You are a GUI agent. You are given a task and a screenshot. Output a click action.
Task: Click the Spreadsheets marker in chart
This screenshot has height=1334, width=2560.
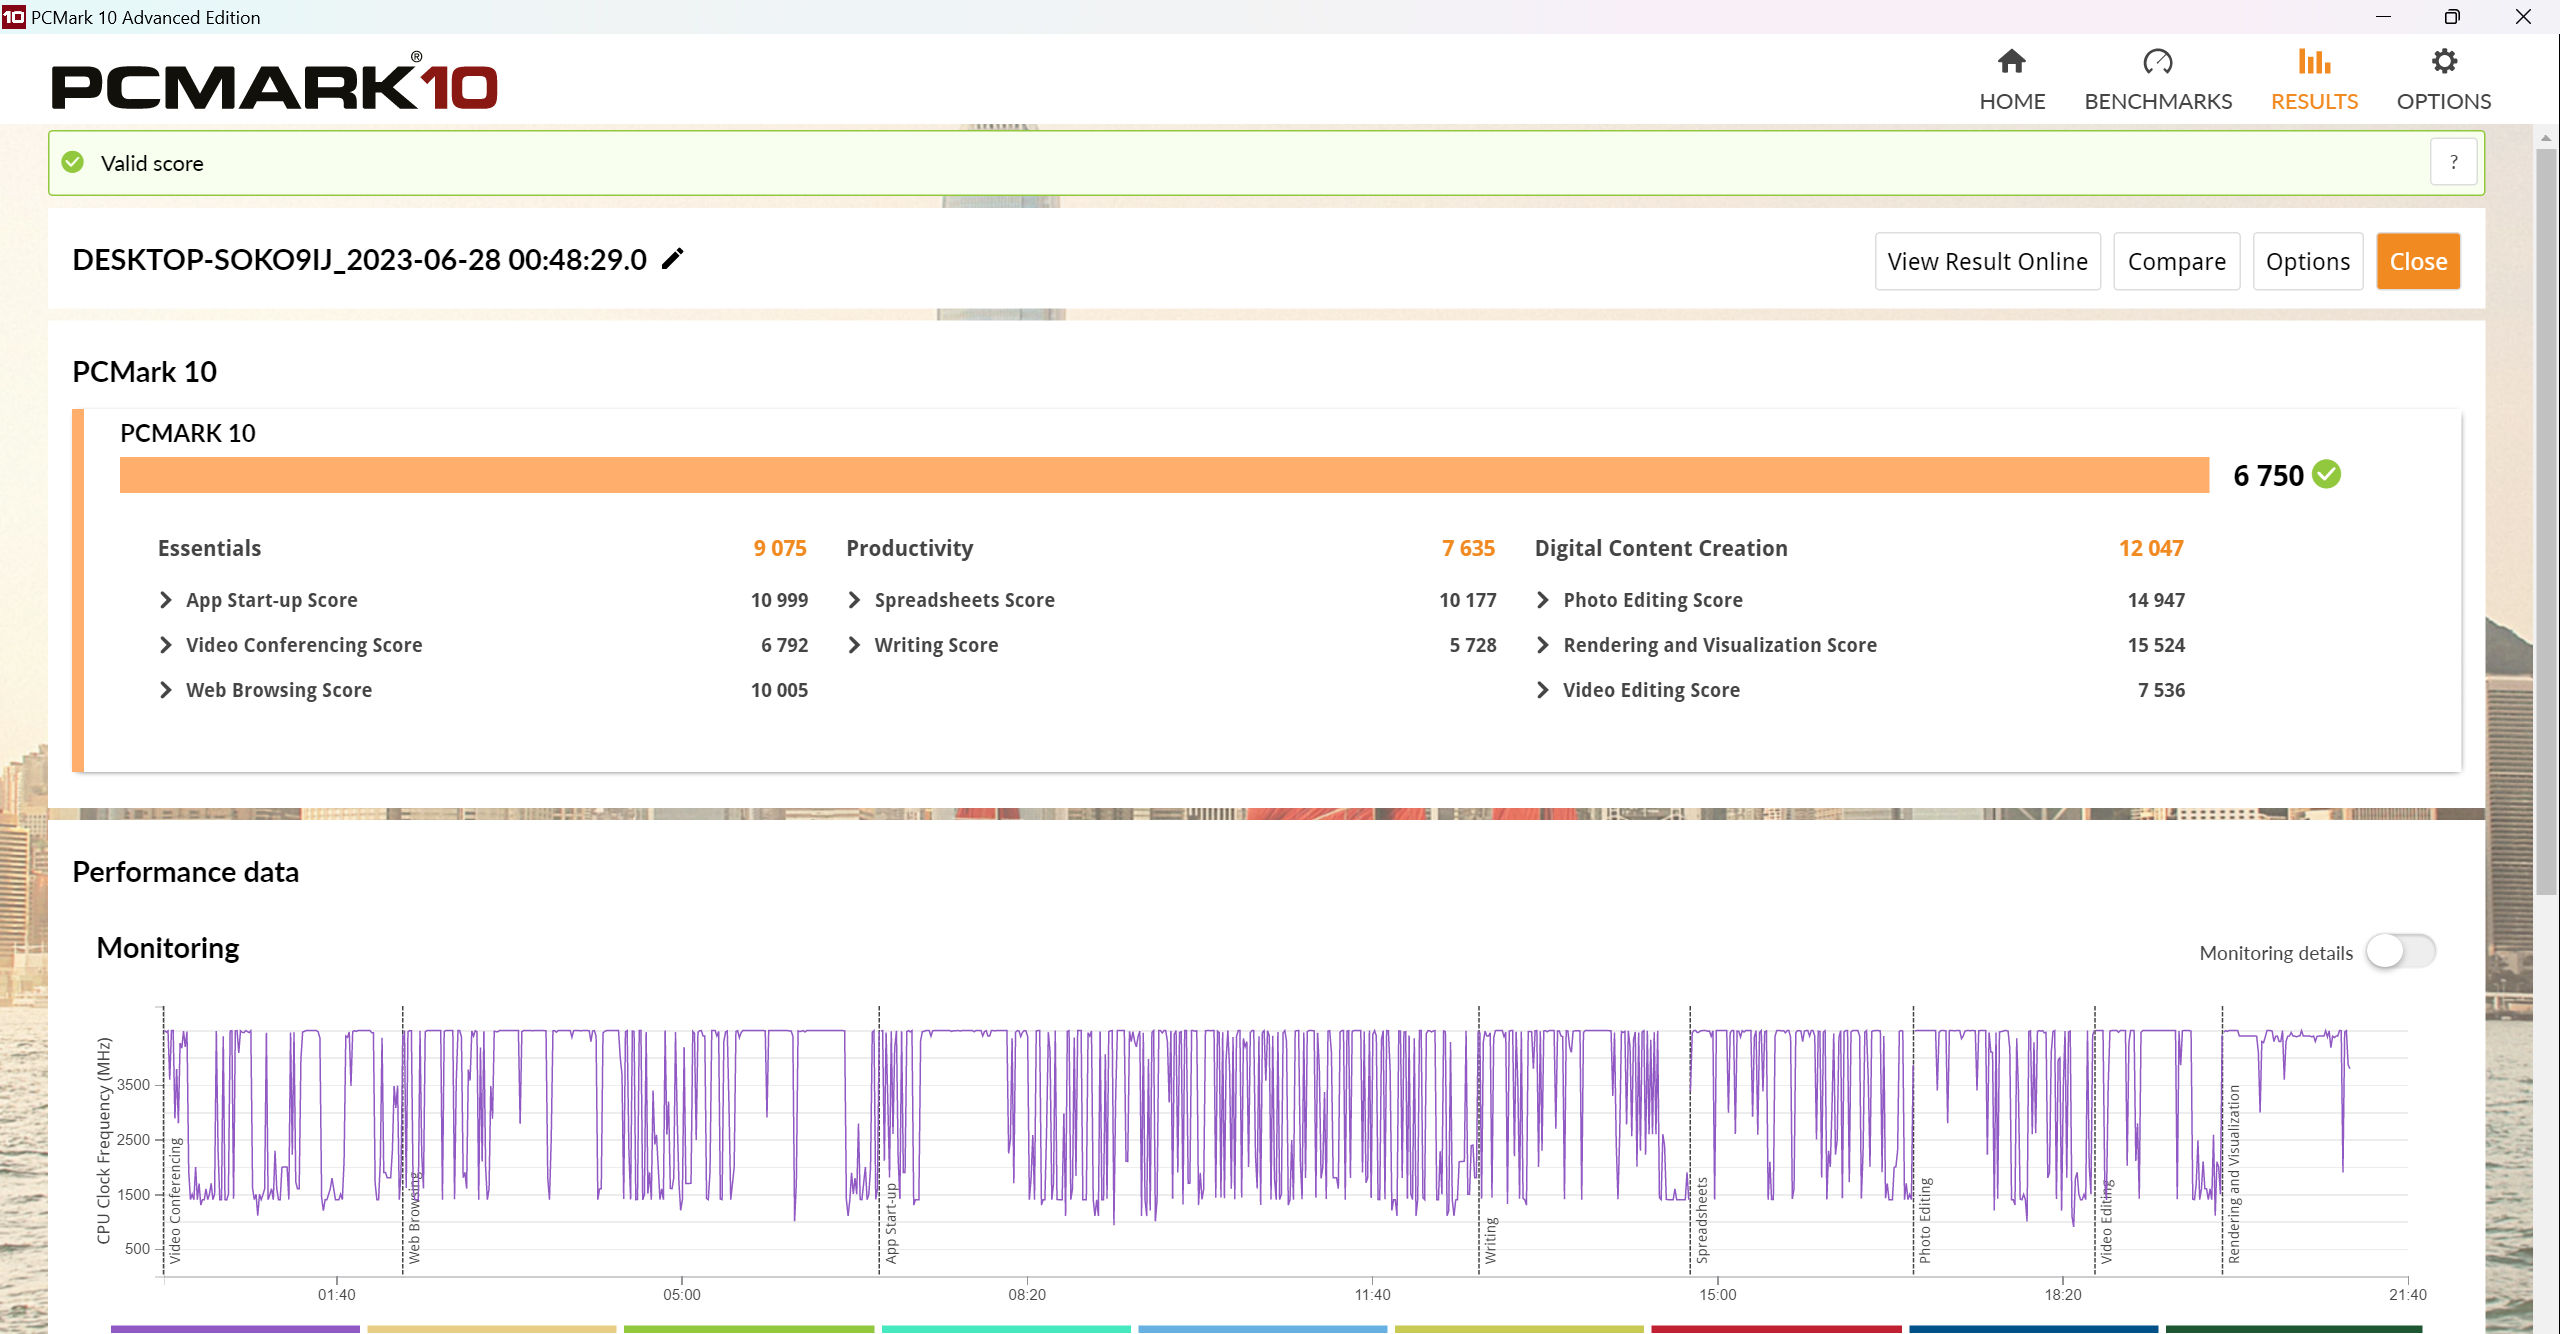coord(1702,1220)
